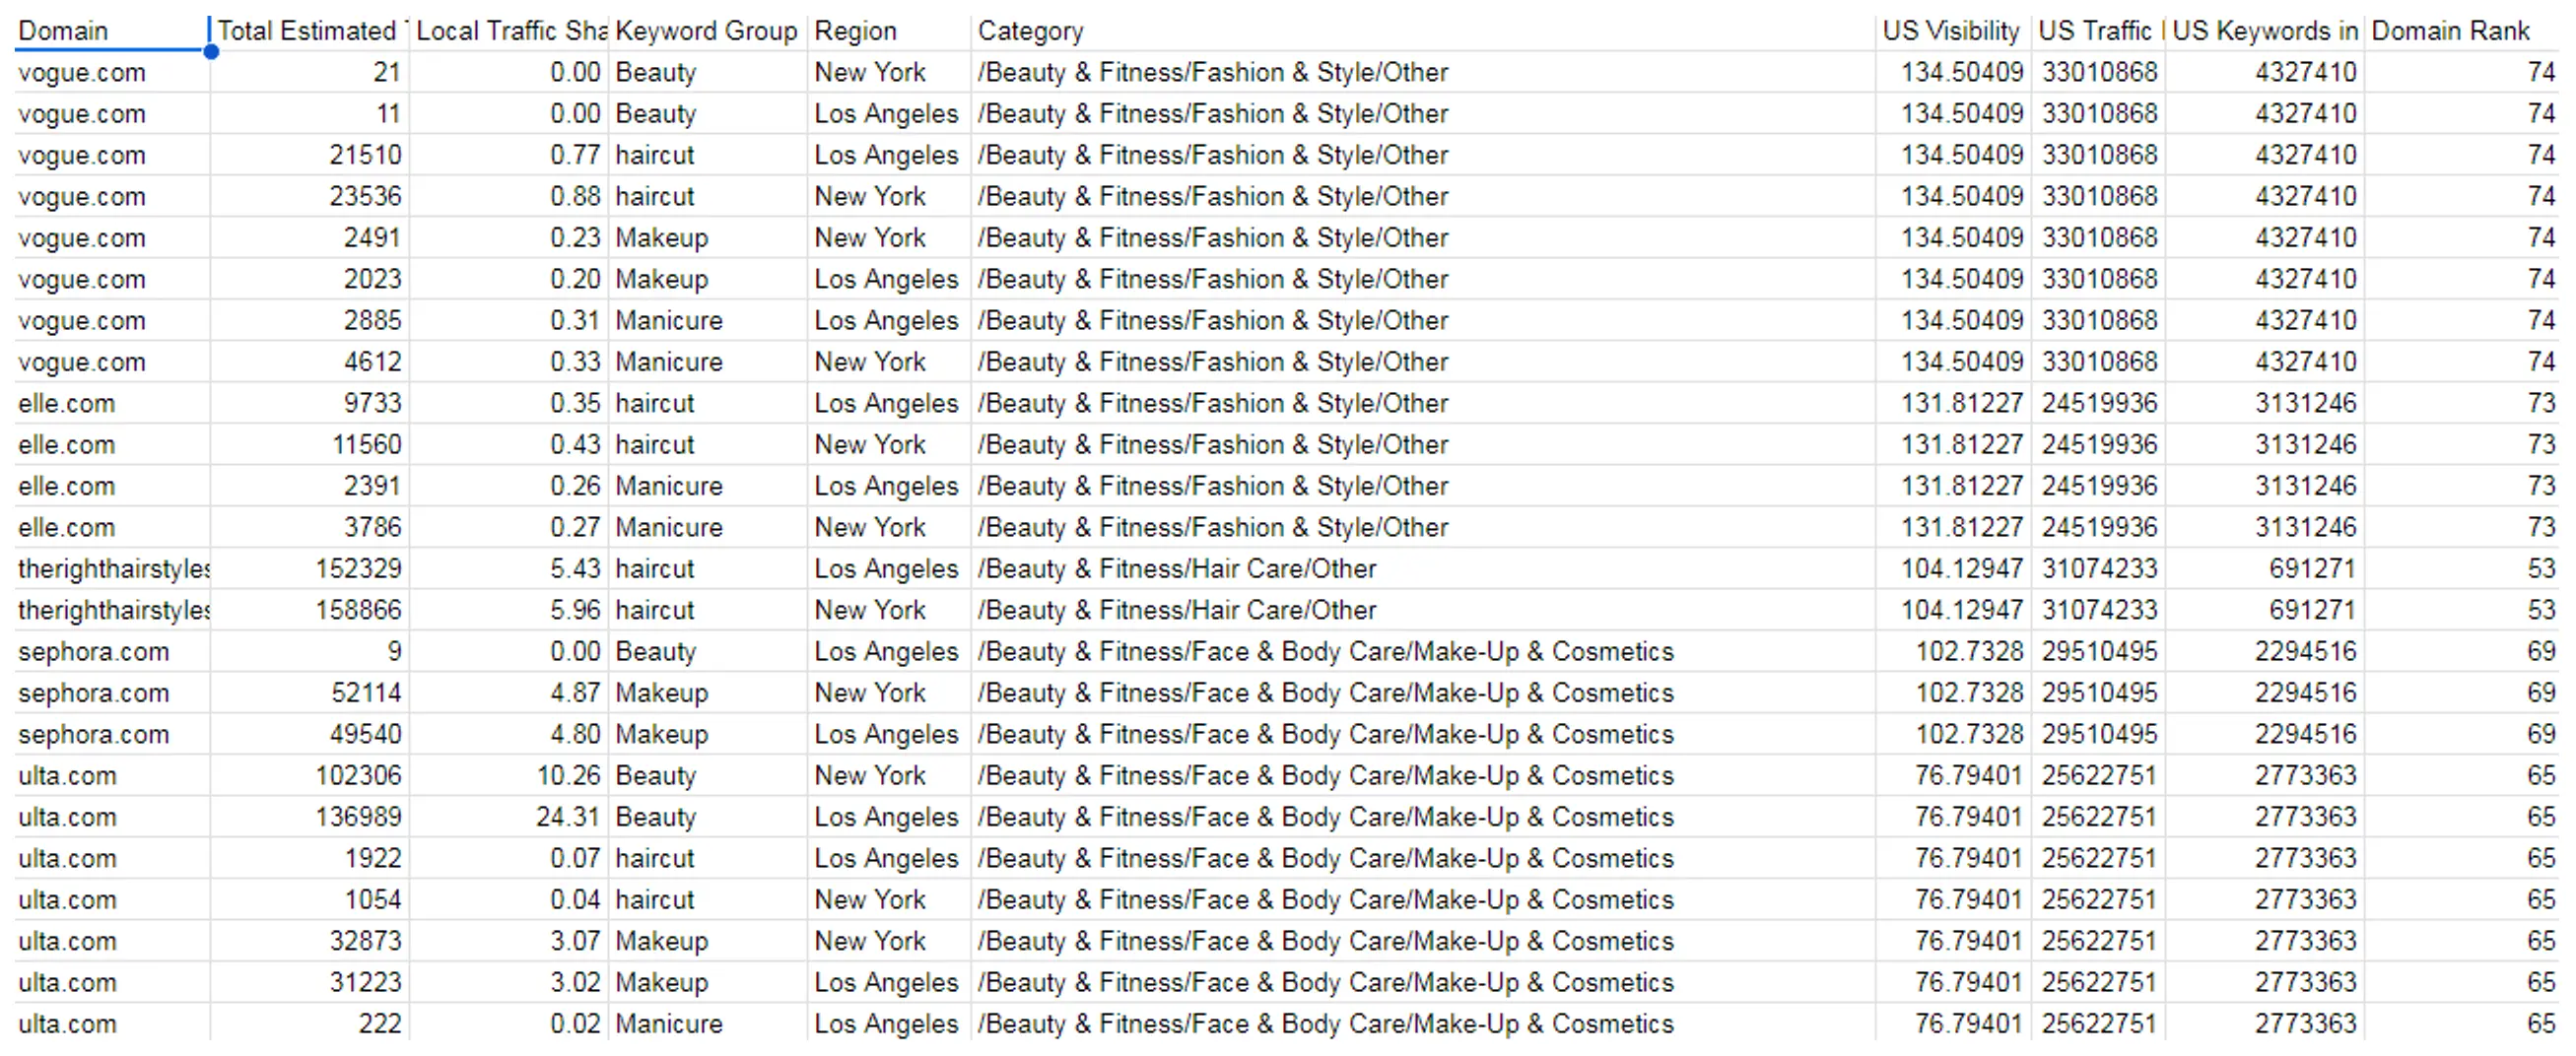2576x1056 pixels.
Task: Click the blue selection handle on Domain cell
Action: pos(211,52)
